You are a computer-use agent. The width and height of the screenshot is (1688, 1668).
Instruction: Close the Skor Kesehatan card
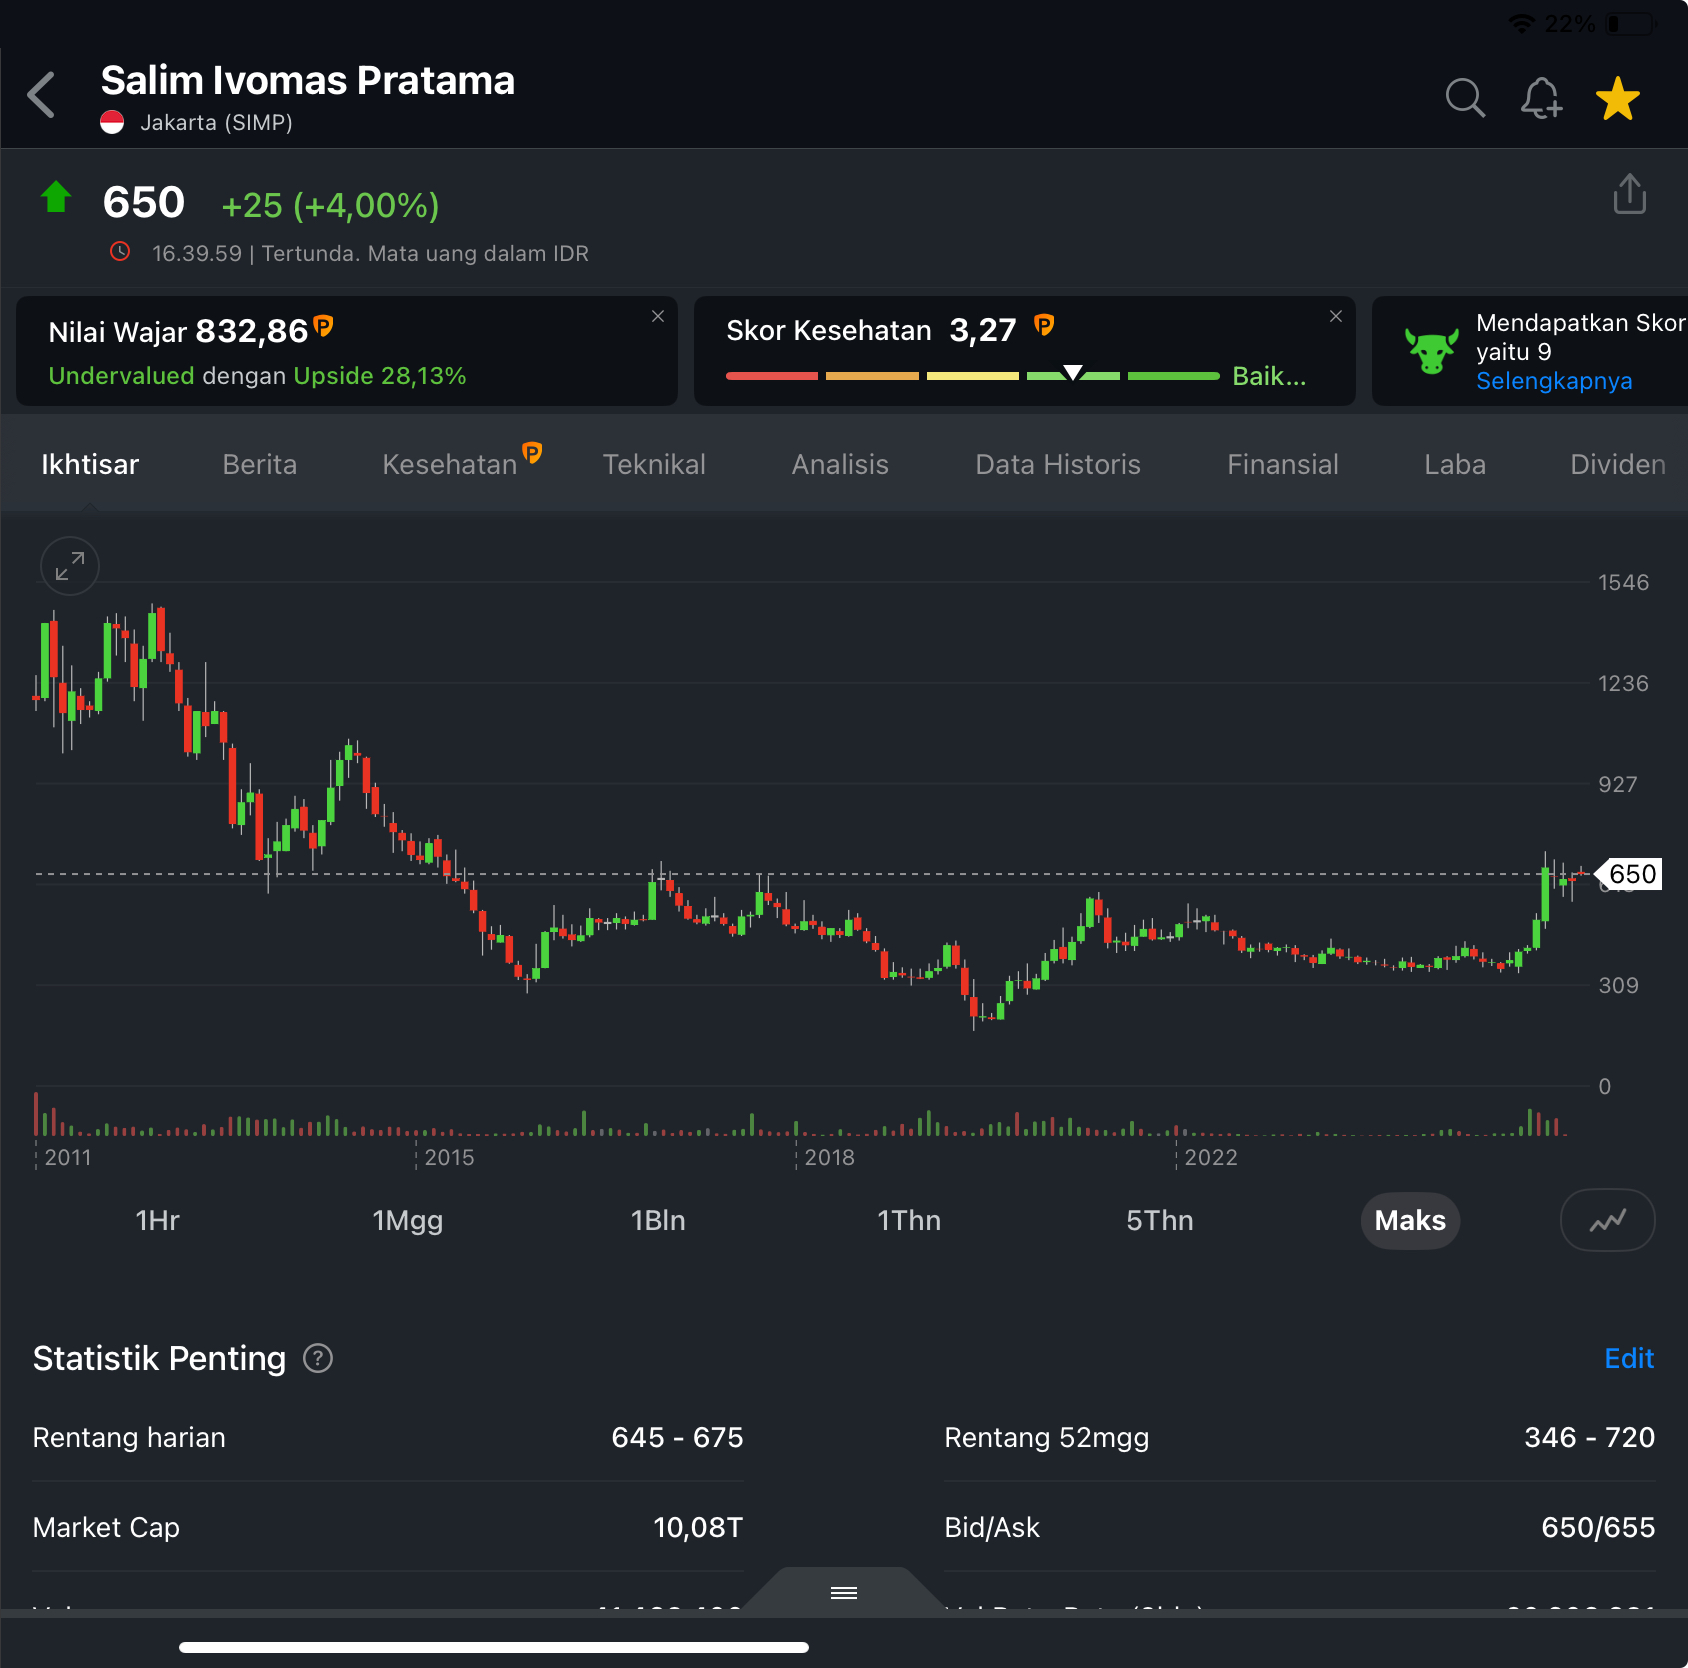(x=1335, y=316)
